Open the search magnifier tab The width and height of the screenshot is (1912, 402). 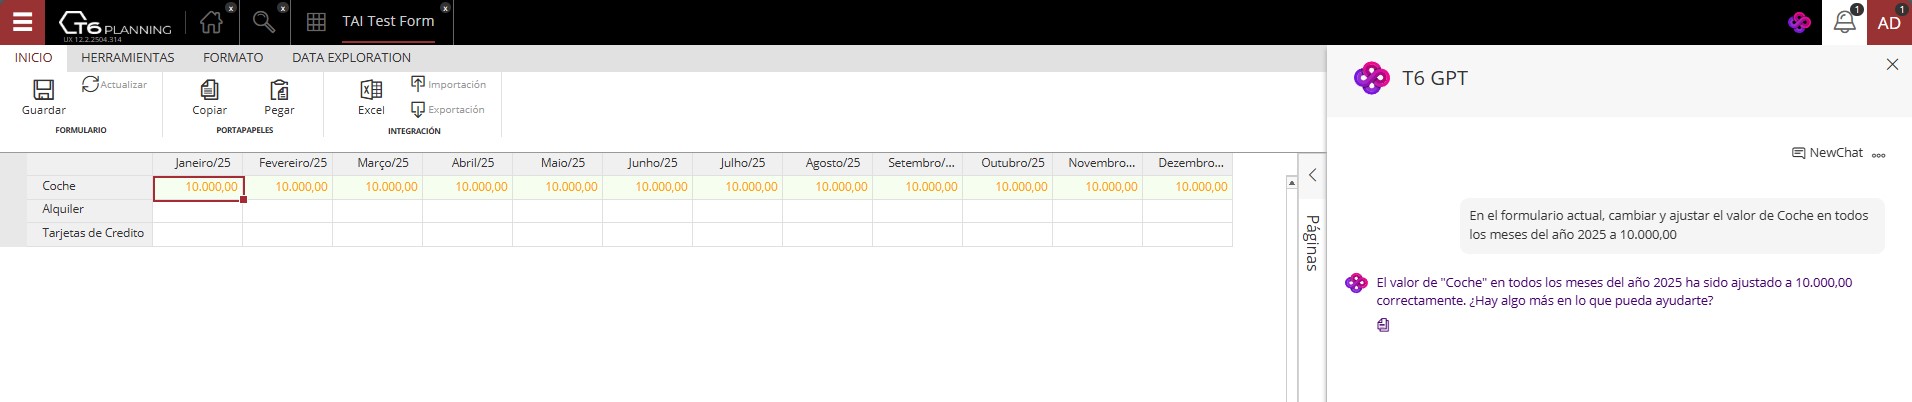(x=263, y=22)
